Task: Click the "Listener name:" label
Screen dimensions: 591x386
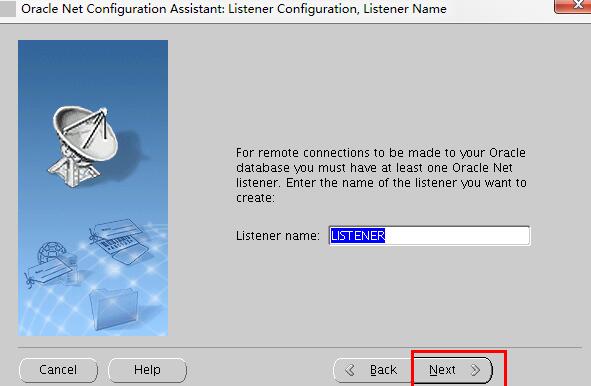Action: (x=278, y=236)
